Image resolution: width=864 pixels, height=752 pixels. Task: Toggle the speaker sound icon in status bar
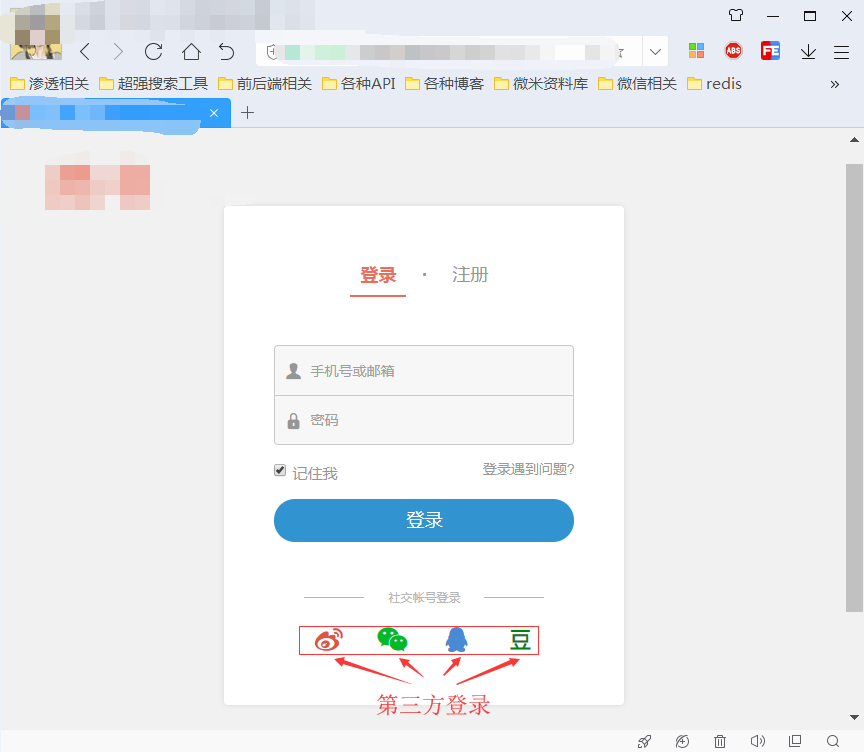(758, 741)
